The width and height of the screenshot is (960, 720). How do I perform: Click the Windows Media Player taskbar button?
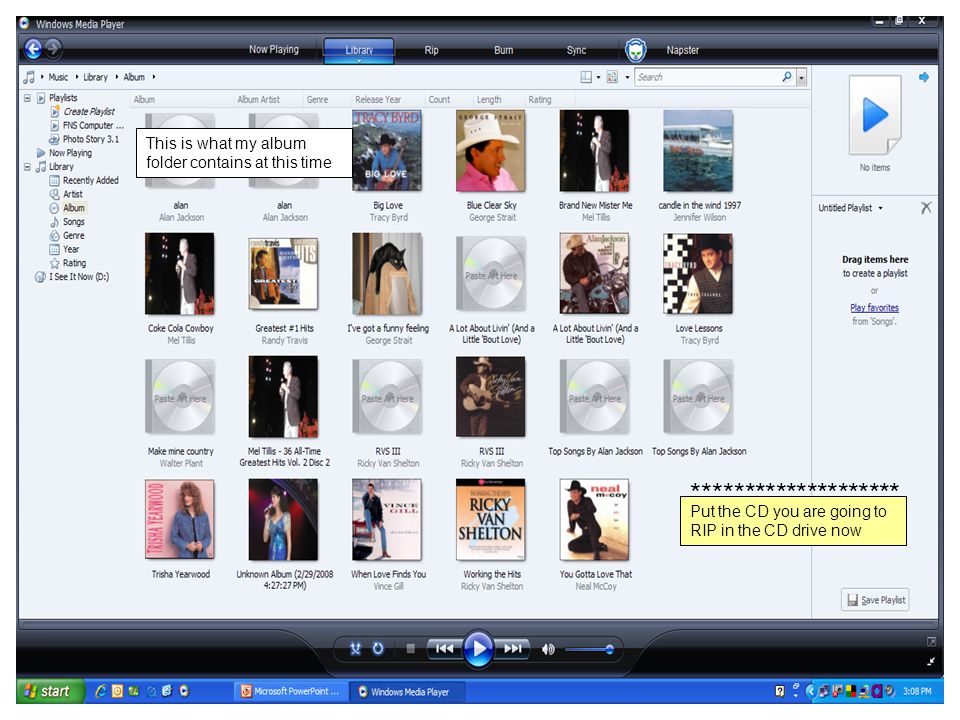coord(407,692)
